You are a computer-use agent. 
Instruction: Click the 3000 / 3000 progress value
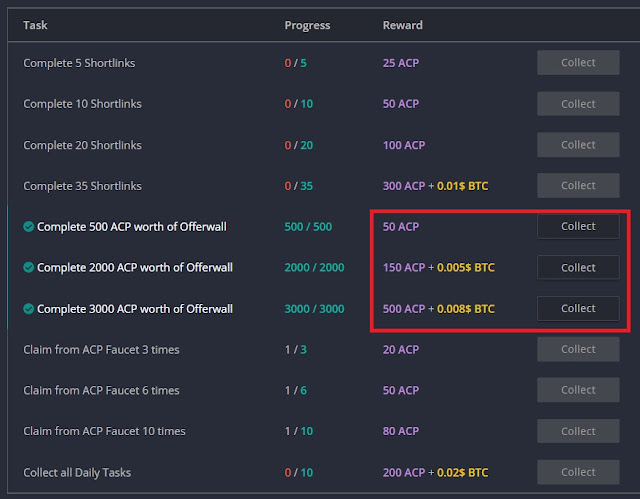pos(314,309)
